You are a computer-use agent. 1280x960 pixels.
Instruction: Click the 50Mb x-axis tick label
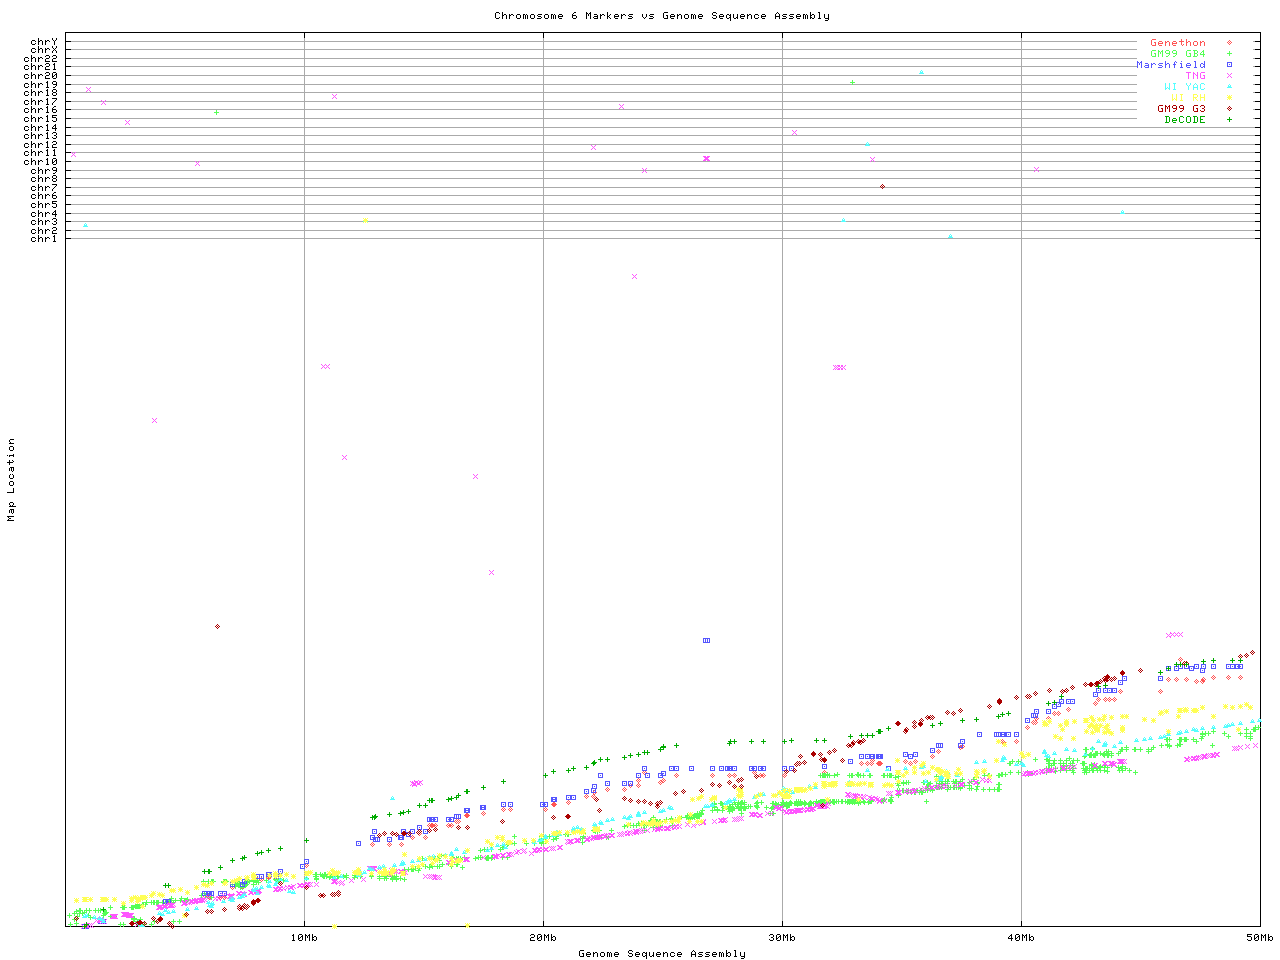(x=1259, y=938)
